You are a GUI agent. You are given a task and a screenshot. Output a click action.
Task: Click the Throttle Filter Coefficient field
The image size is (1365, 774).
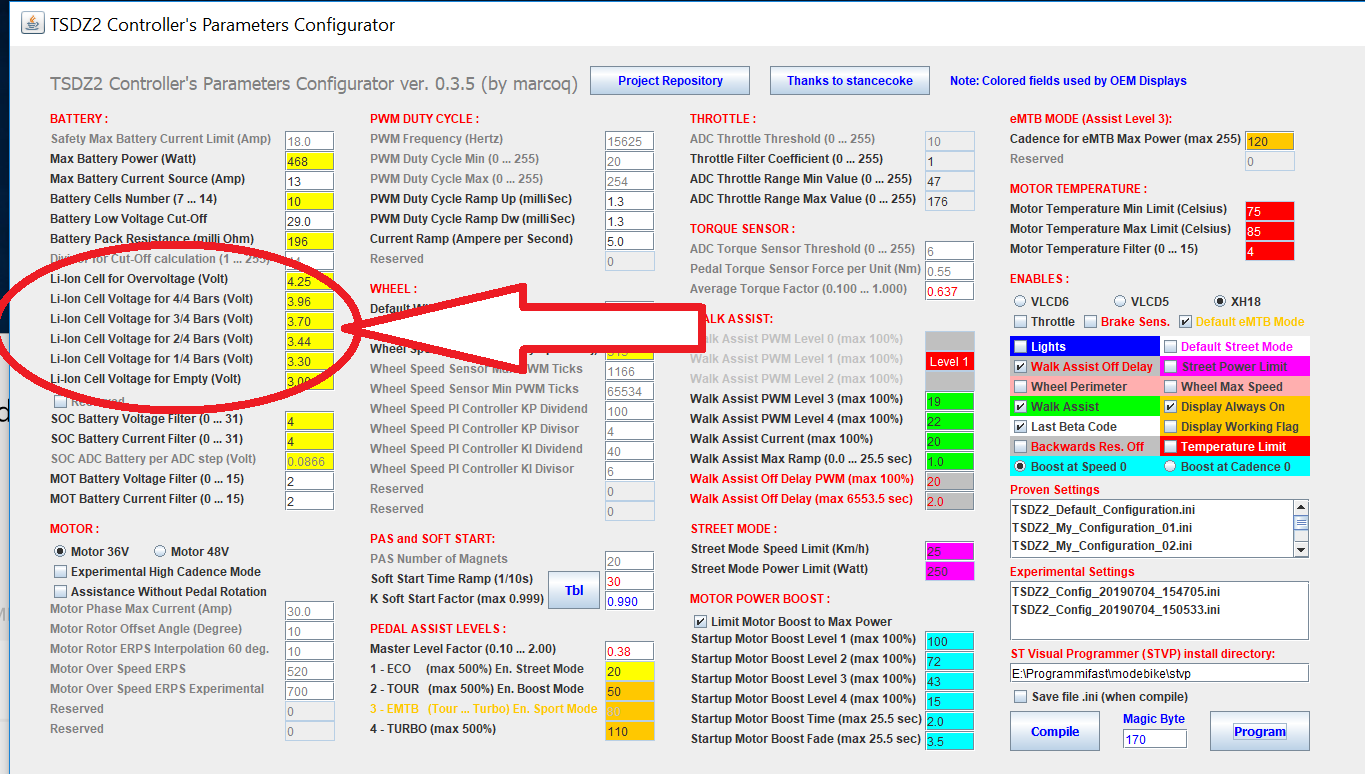pyautogui.click(x=949, y=161)
